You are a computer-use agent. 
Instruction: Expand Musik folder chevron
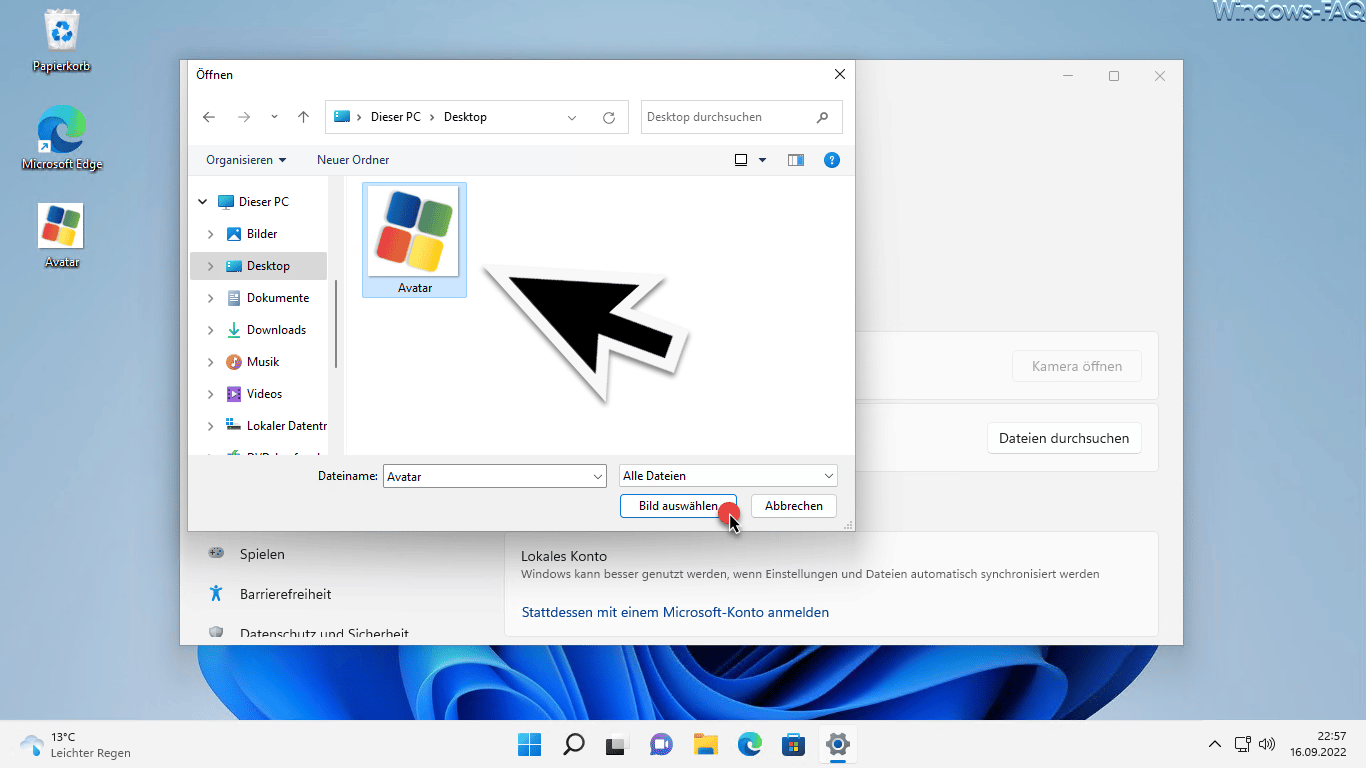point(210,362)
